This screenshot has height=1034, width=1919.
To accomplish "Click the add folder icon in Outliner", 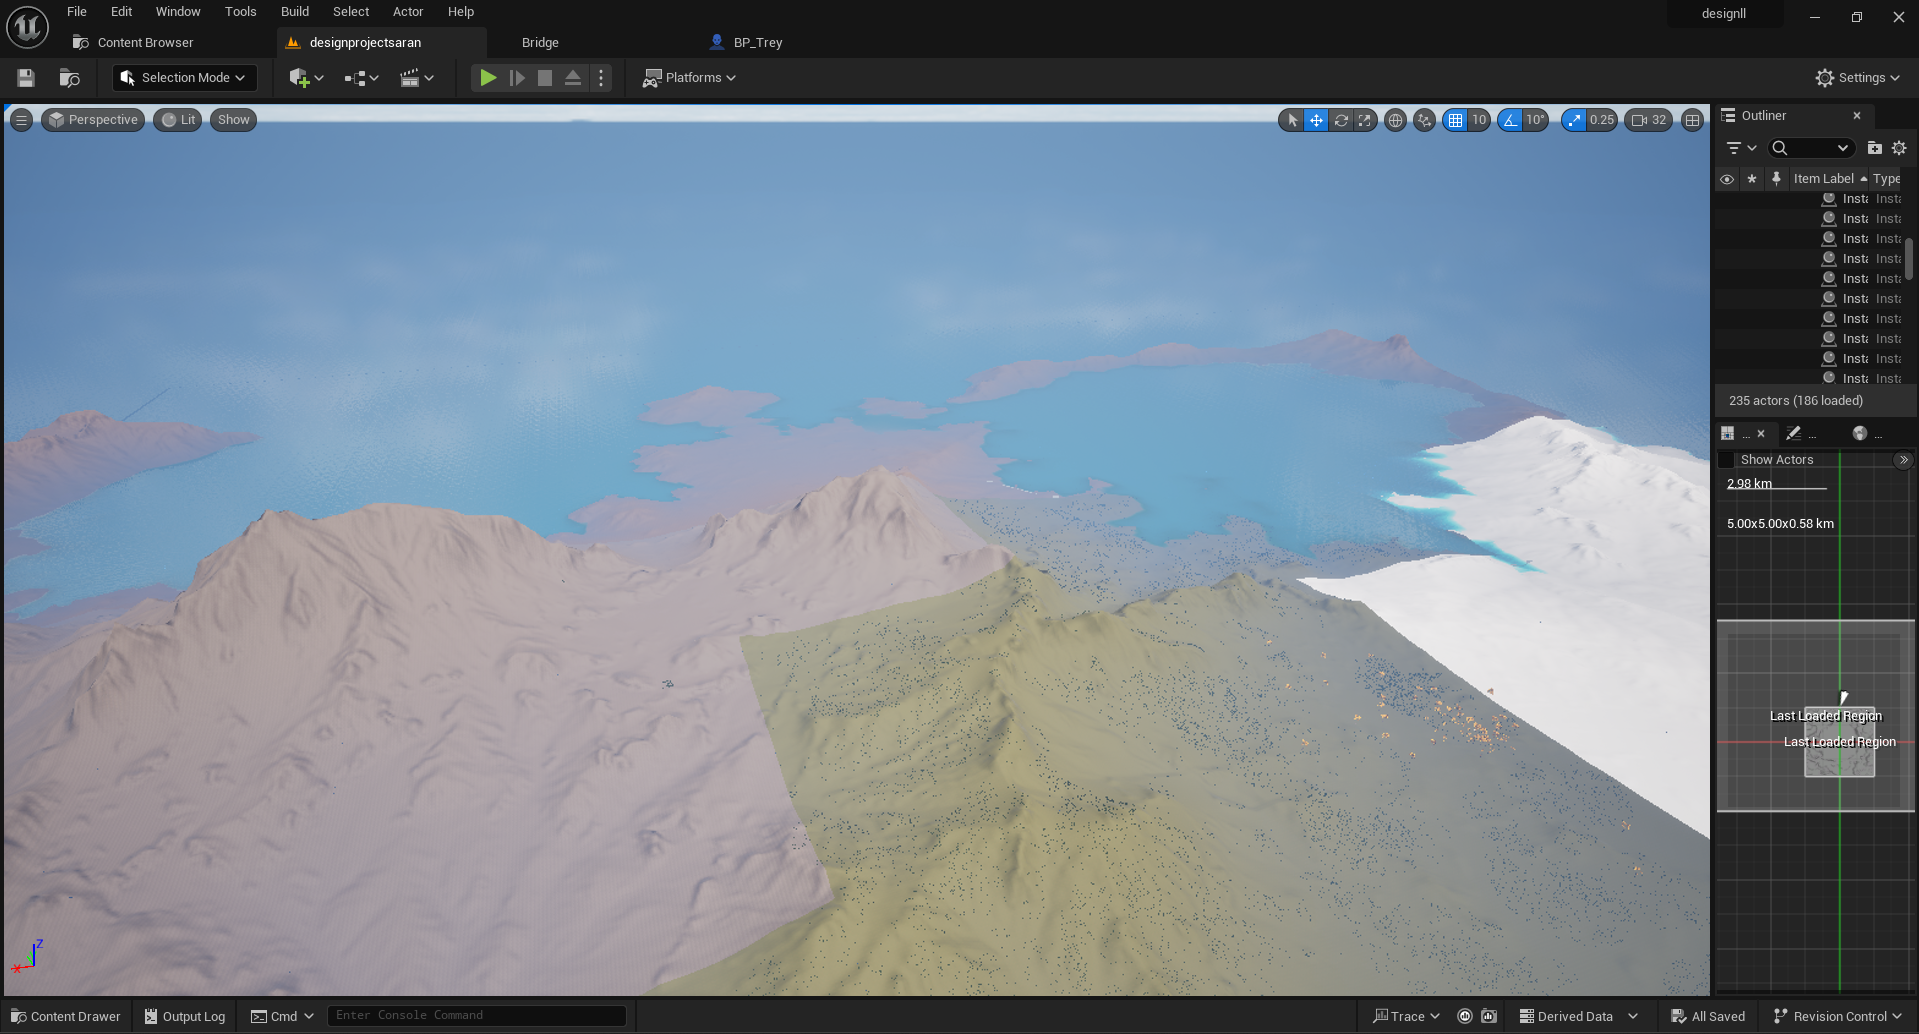I will (1874, 148).
